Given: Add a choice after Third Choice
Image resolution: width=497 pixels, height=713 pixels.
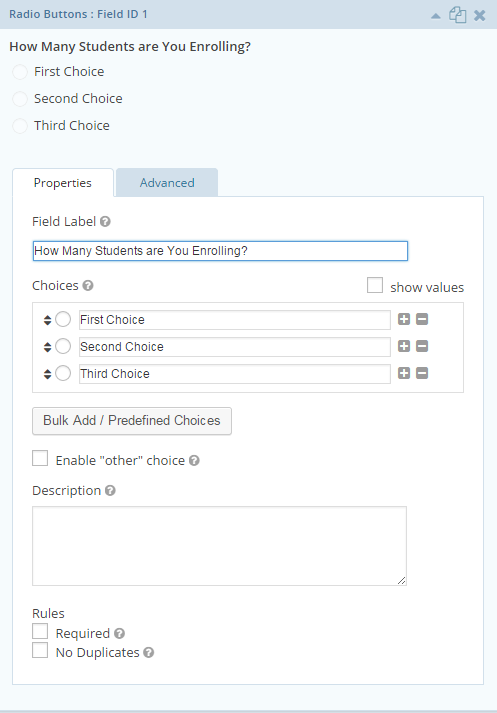Looking at the screenshot, I should pyautogui.click(x=404, y=373).
